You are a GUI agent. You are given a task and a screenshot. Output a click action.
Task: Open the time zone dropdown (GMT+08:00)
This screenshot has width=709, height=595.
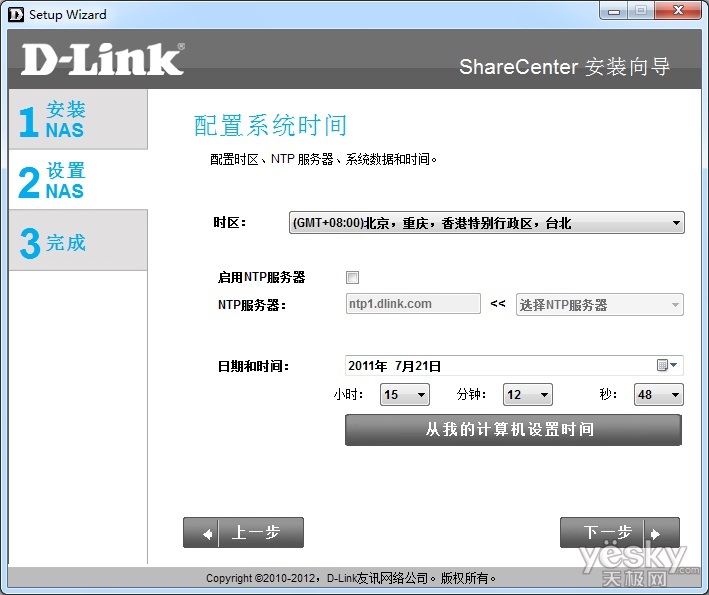tap(487, 222)
